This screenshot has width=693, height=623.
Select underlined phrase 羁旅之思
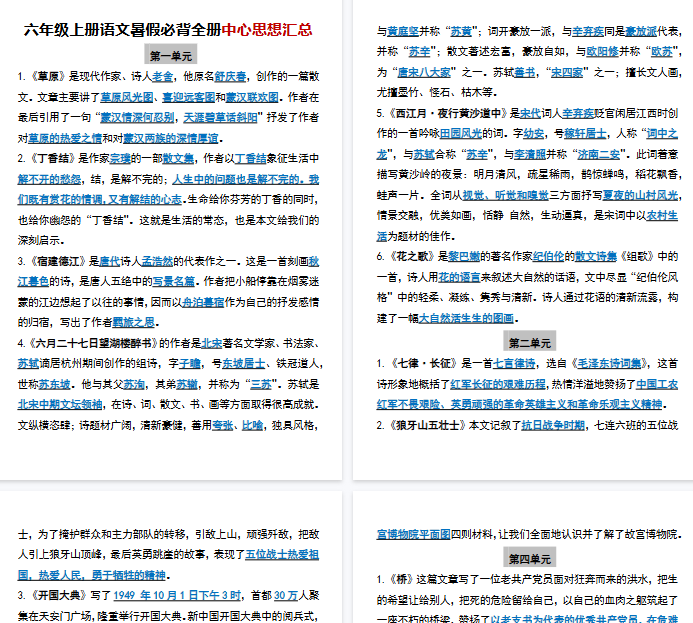[133, 323]
